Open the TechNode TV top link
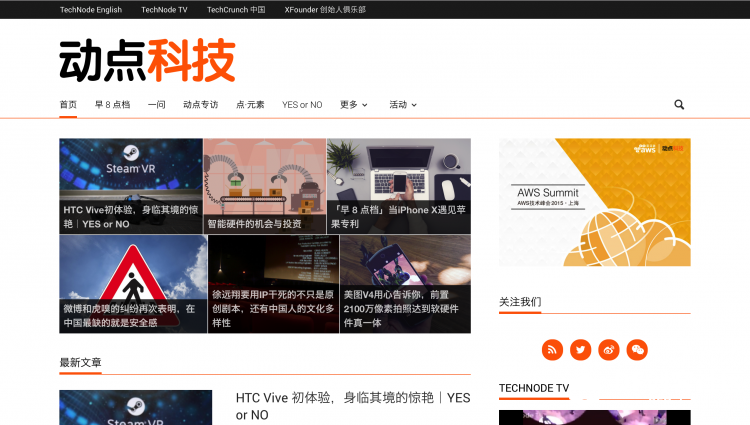 click(x=164, y=10)
